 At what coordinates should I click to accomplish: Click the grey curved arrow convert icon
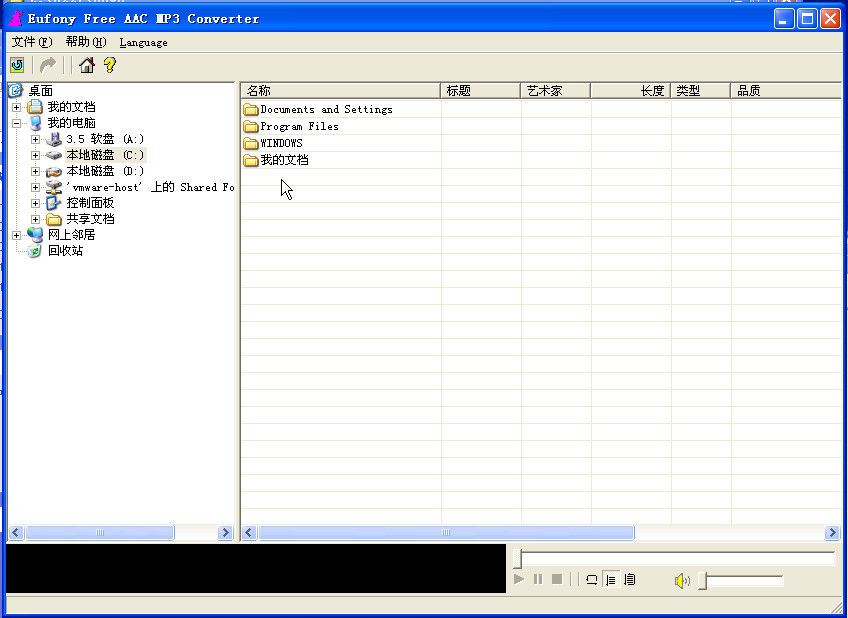click(x=48, y=65)
